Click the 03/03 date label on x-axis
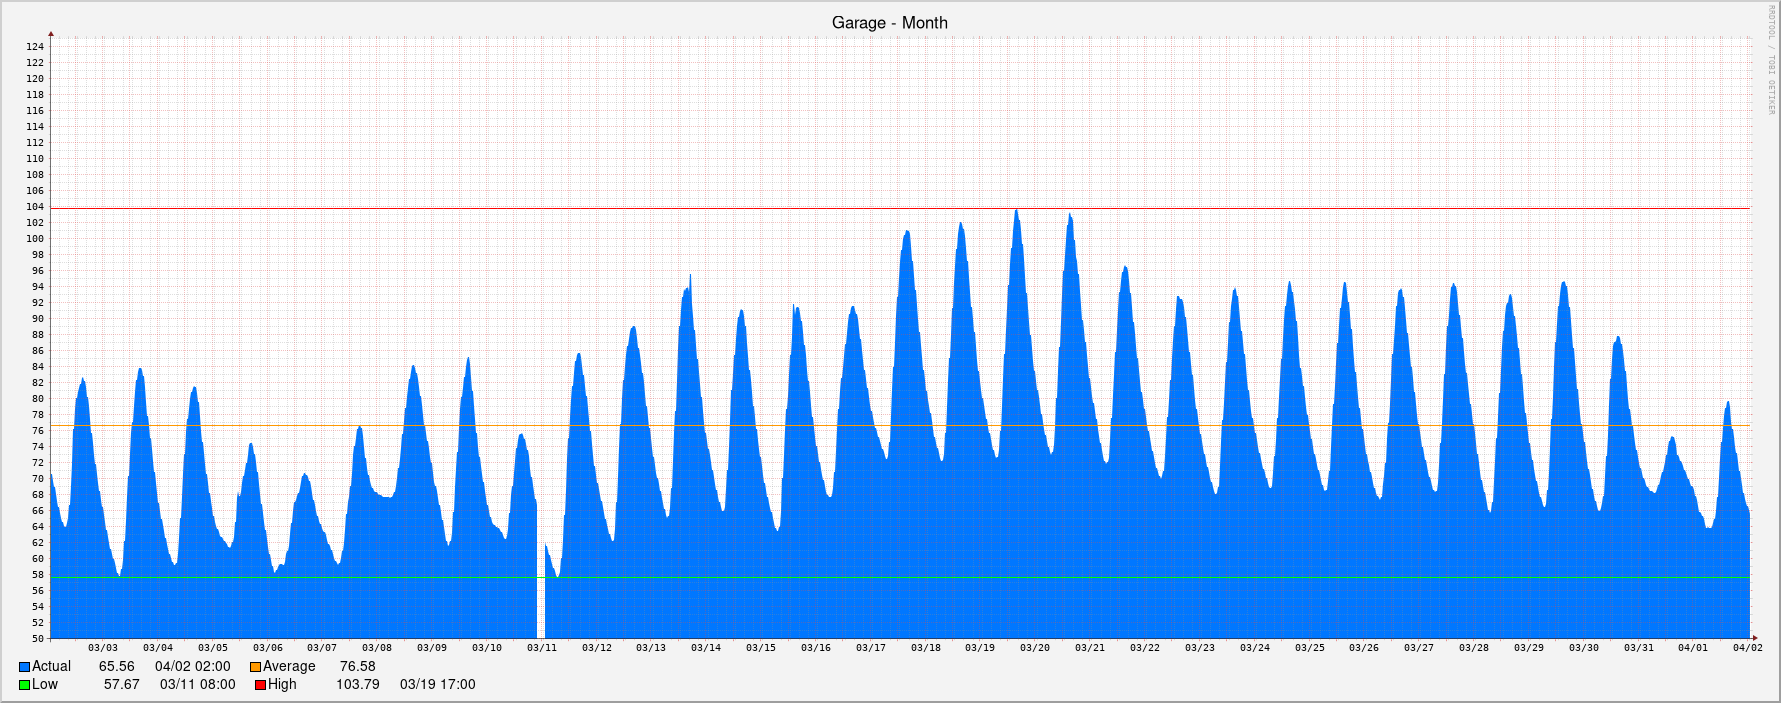 pos(103,648)
